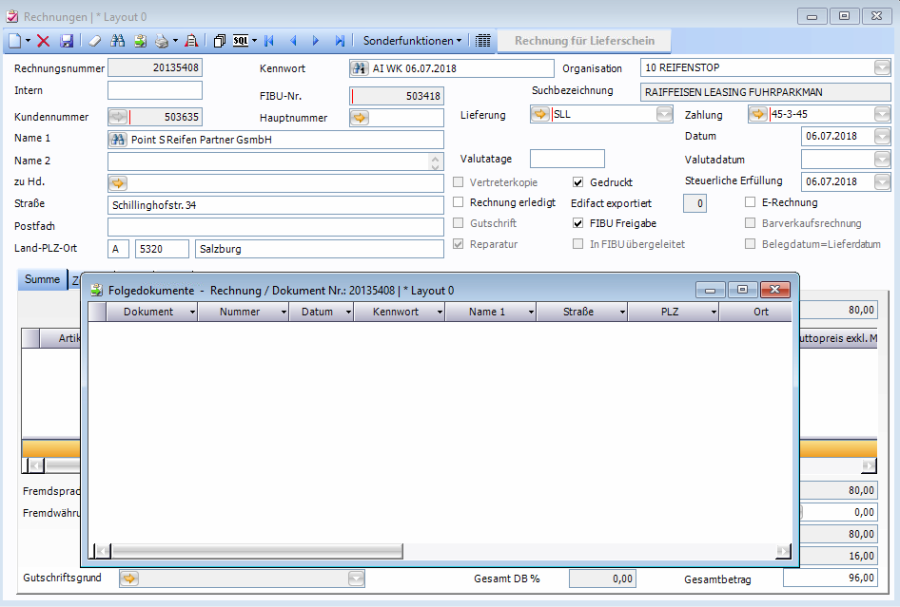Image resolution: width=900 pixels, height=607 pixels.
Task: Open the Sonderfunktionen menu
Action: pyautogui.click(x=413, y=41)
